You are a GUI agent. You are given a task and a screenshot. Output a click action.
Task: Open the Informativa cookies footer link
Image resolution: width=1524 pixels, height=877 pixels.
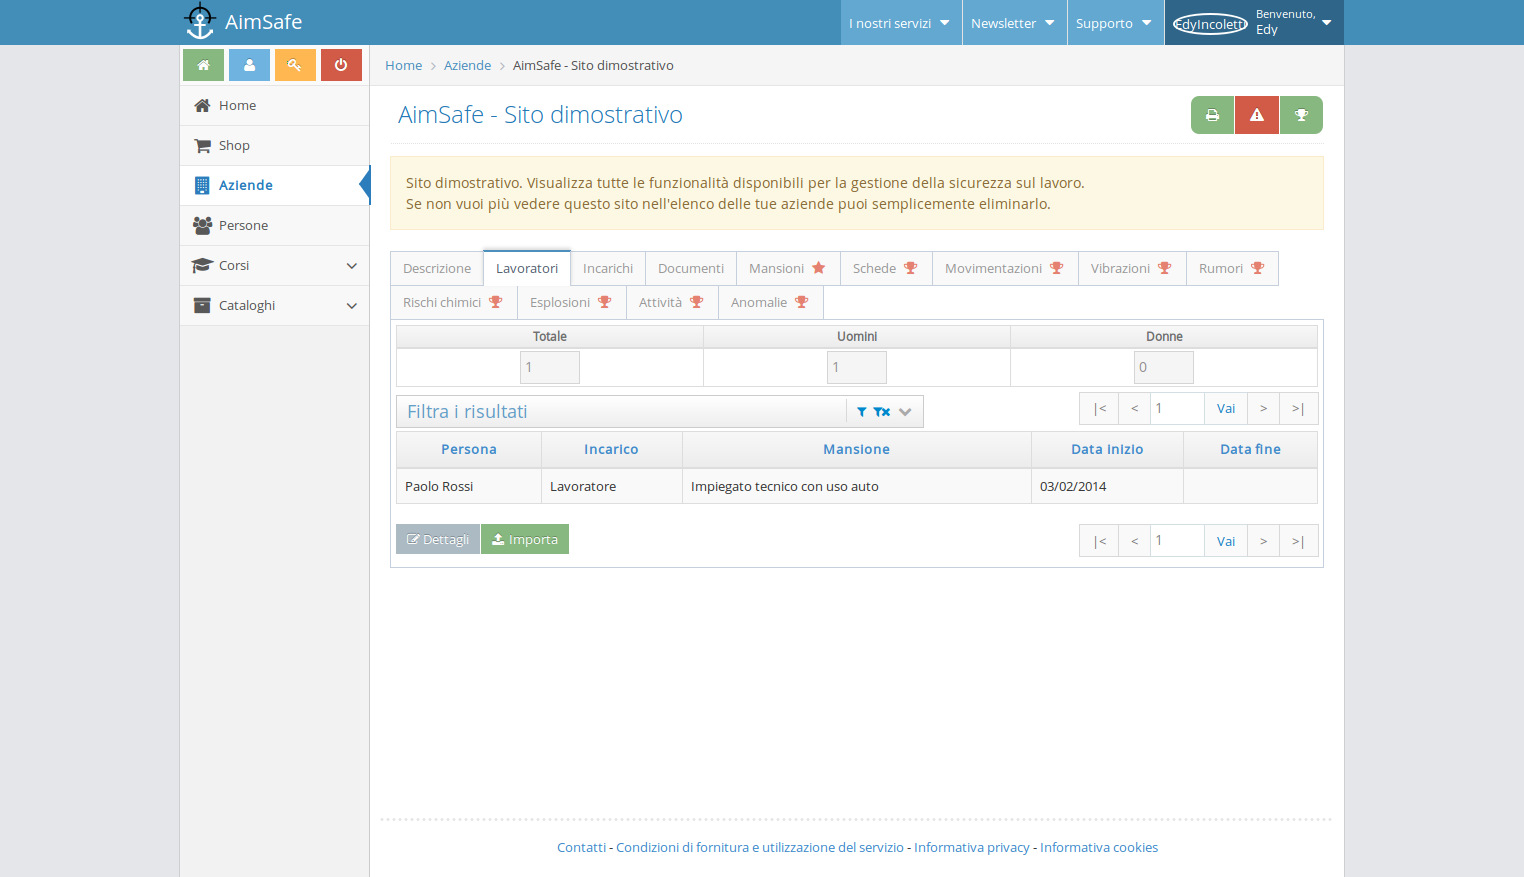point(1099,847)
